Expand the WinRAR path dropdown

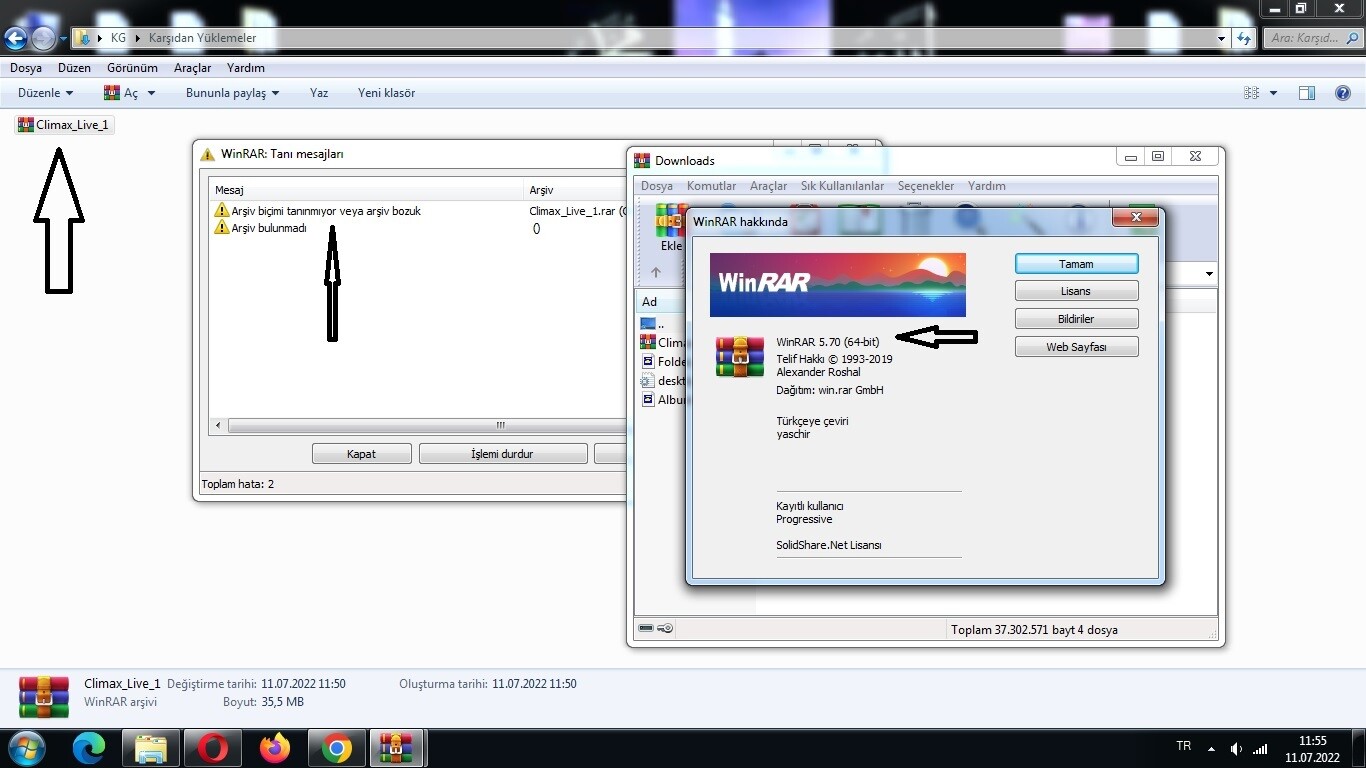pos(1209,274)
